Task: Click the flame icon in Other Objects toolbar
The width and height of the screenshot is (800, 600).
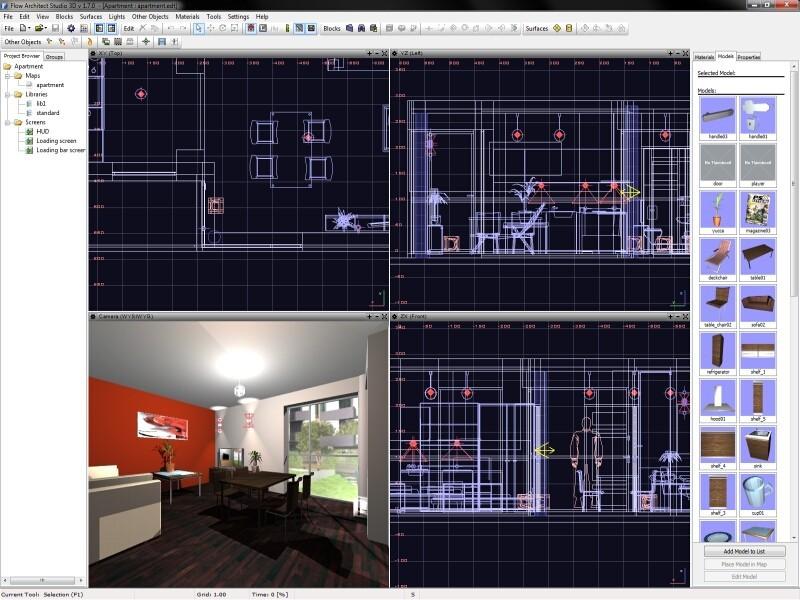Action: 90,42
